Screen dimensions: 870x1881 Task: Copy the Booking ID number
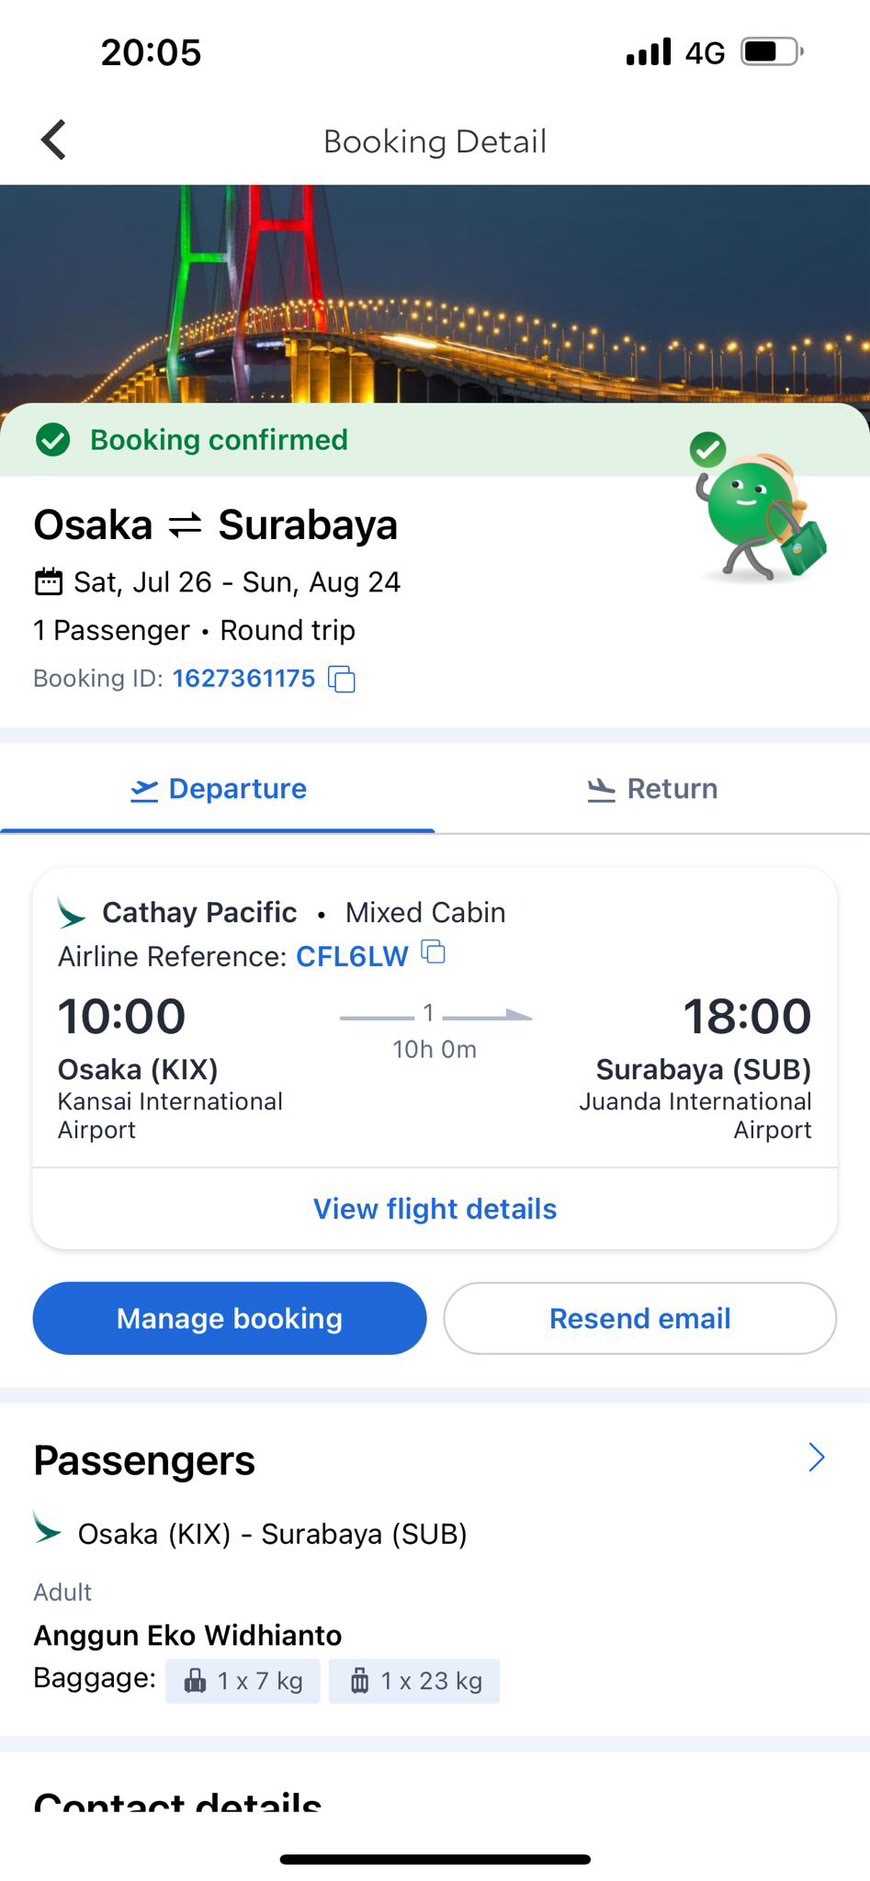342,679
